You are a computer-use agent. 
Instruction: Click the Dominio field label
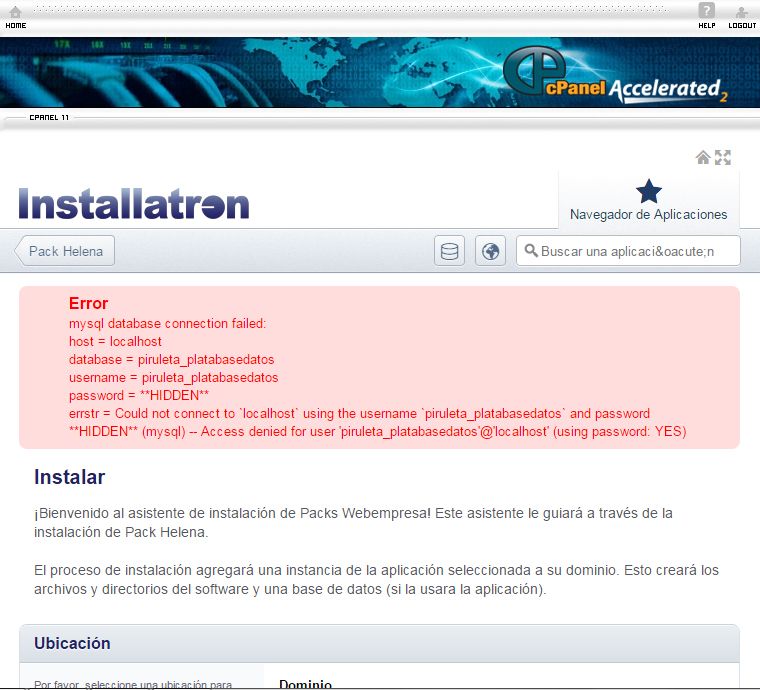pyautogui.click(x=305, y=684)
